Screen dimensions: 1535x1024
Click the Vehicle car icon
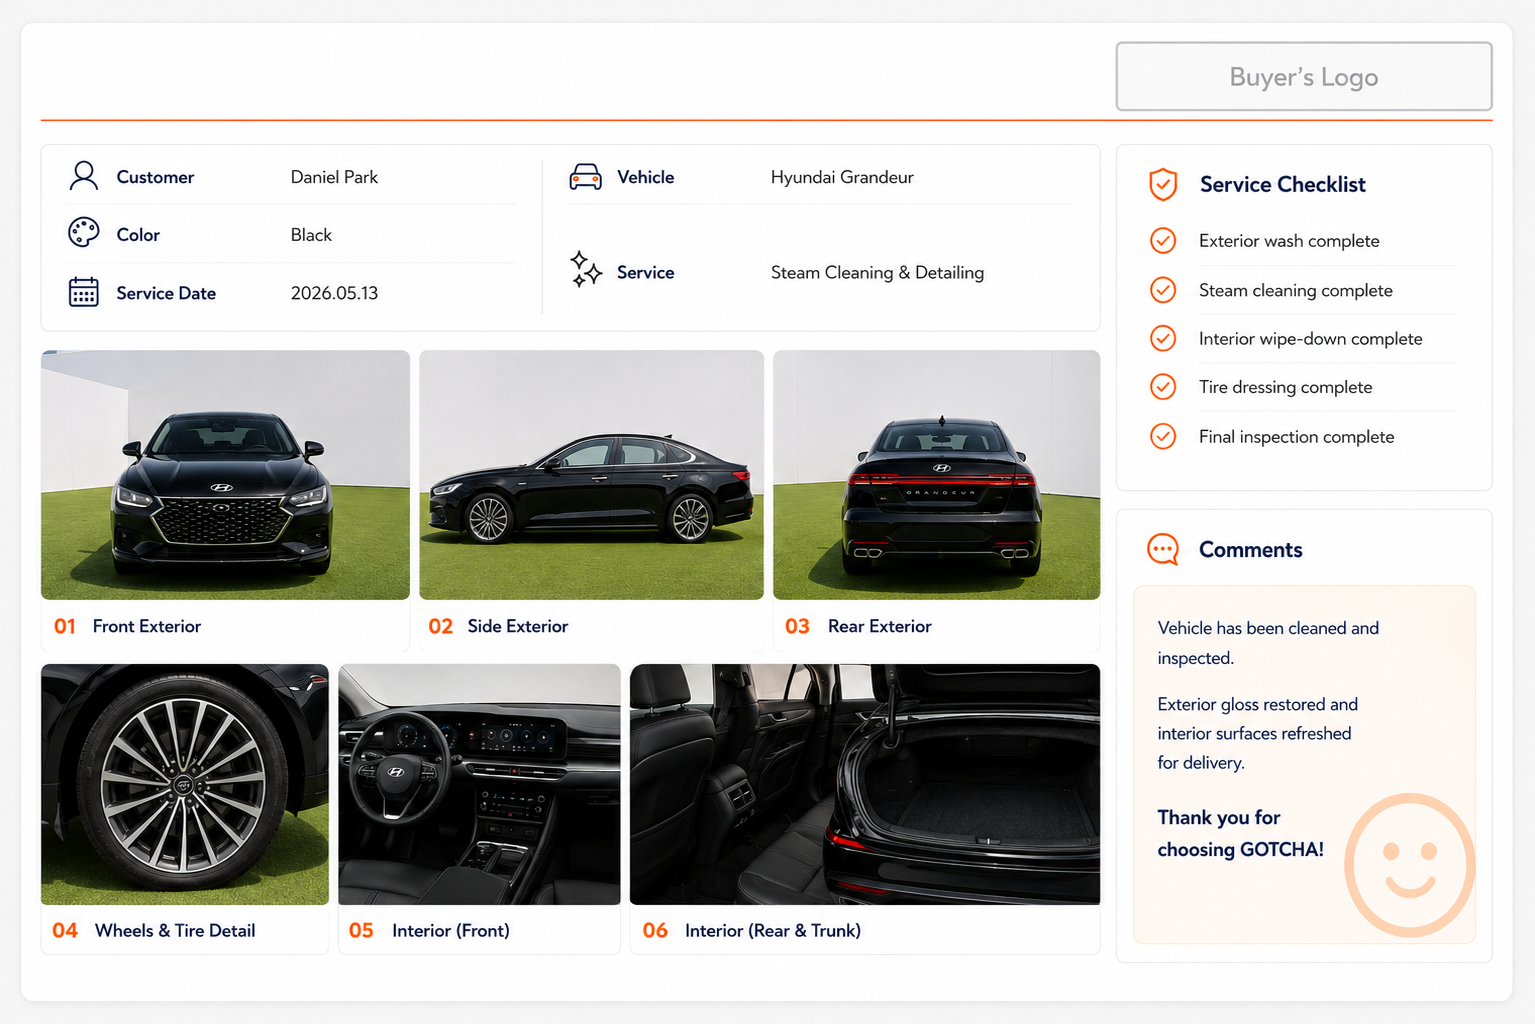(x=586, y=177)
